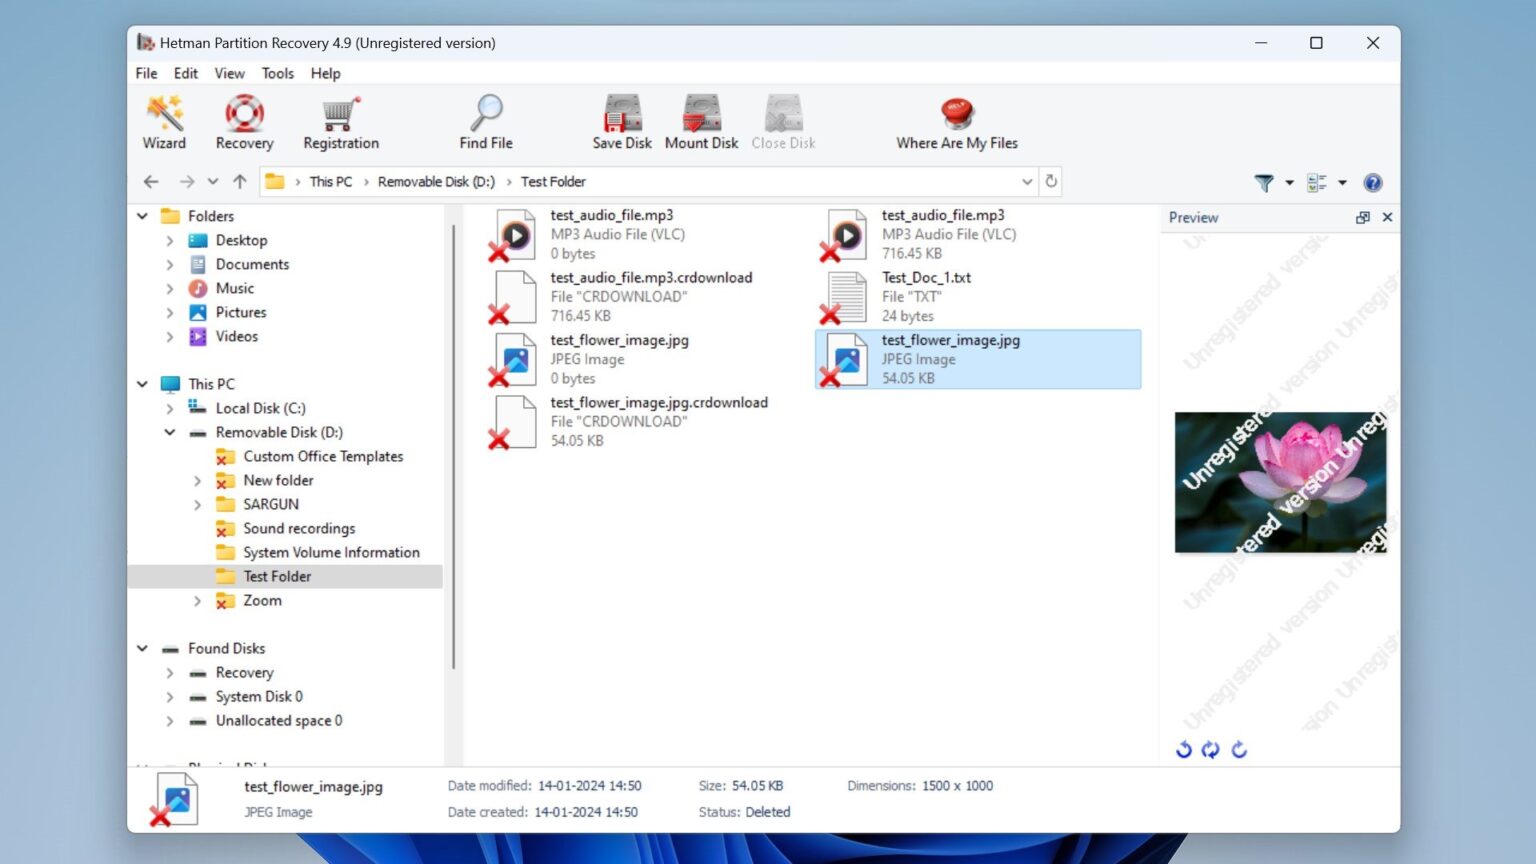Image resolution: width=1536 pixels, height=864 pixels.
Task: Rotate the preview image counterclockwise
Action: pyautogui.click(x=1185, y=749)
